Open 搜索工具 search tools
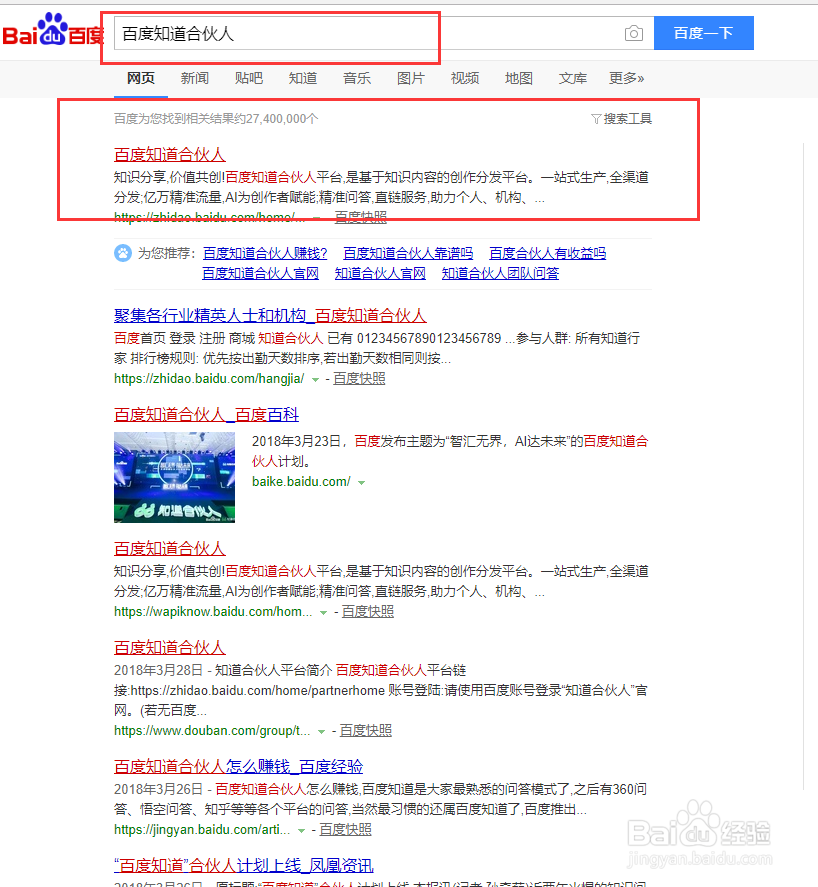Viewport: 818px width, 887px height. click(x=622, y=119)
